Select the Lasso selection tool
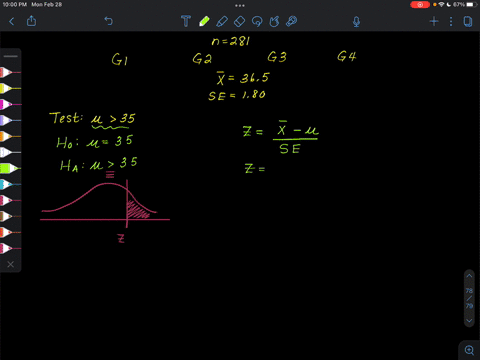The image size is (480, 360). [257, 22]
